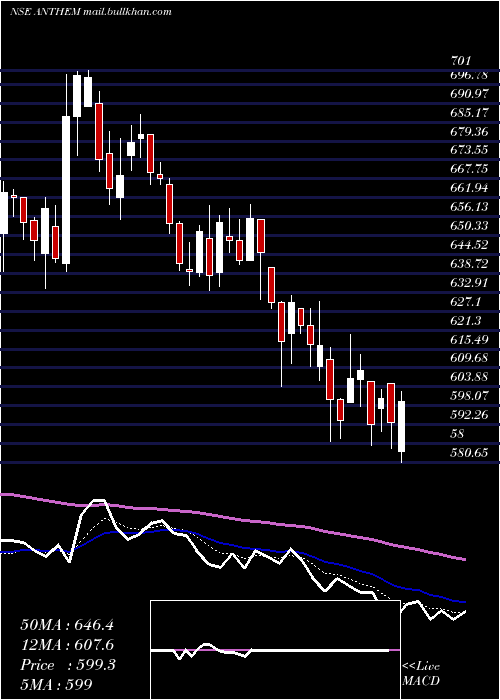Select the 580.65 price axis label
This screenshot has height=700, width=500.
click(x=469, y=453)
